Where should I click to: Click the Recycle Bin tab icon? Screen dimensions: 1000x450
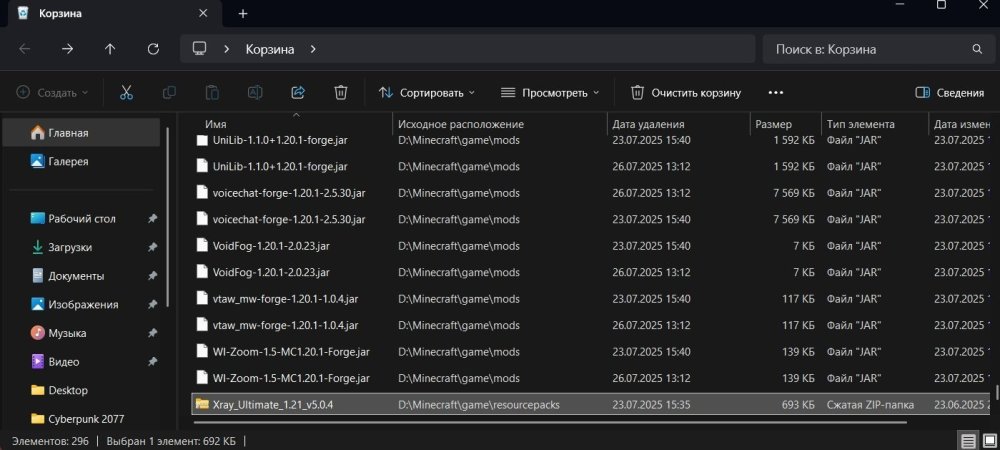(x=23, y=13)
